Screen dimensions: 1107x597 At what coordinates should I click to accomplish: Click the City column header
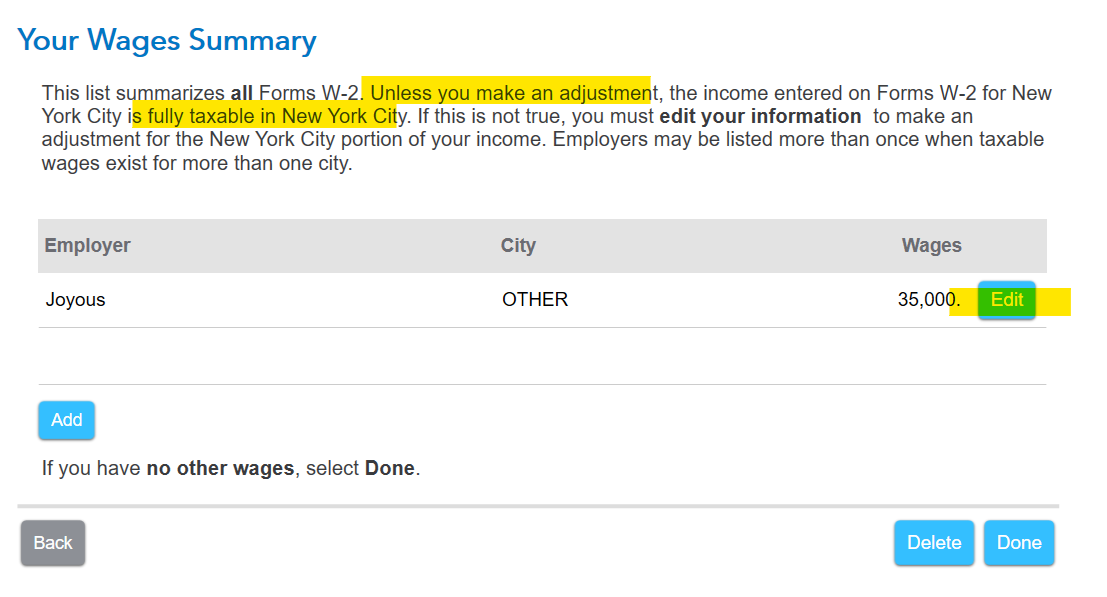point(518,246)
